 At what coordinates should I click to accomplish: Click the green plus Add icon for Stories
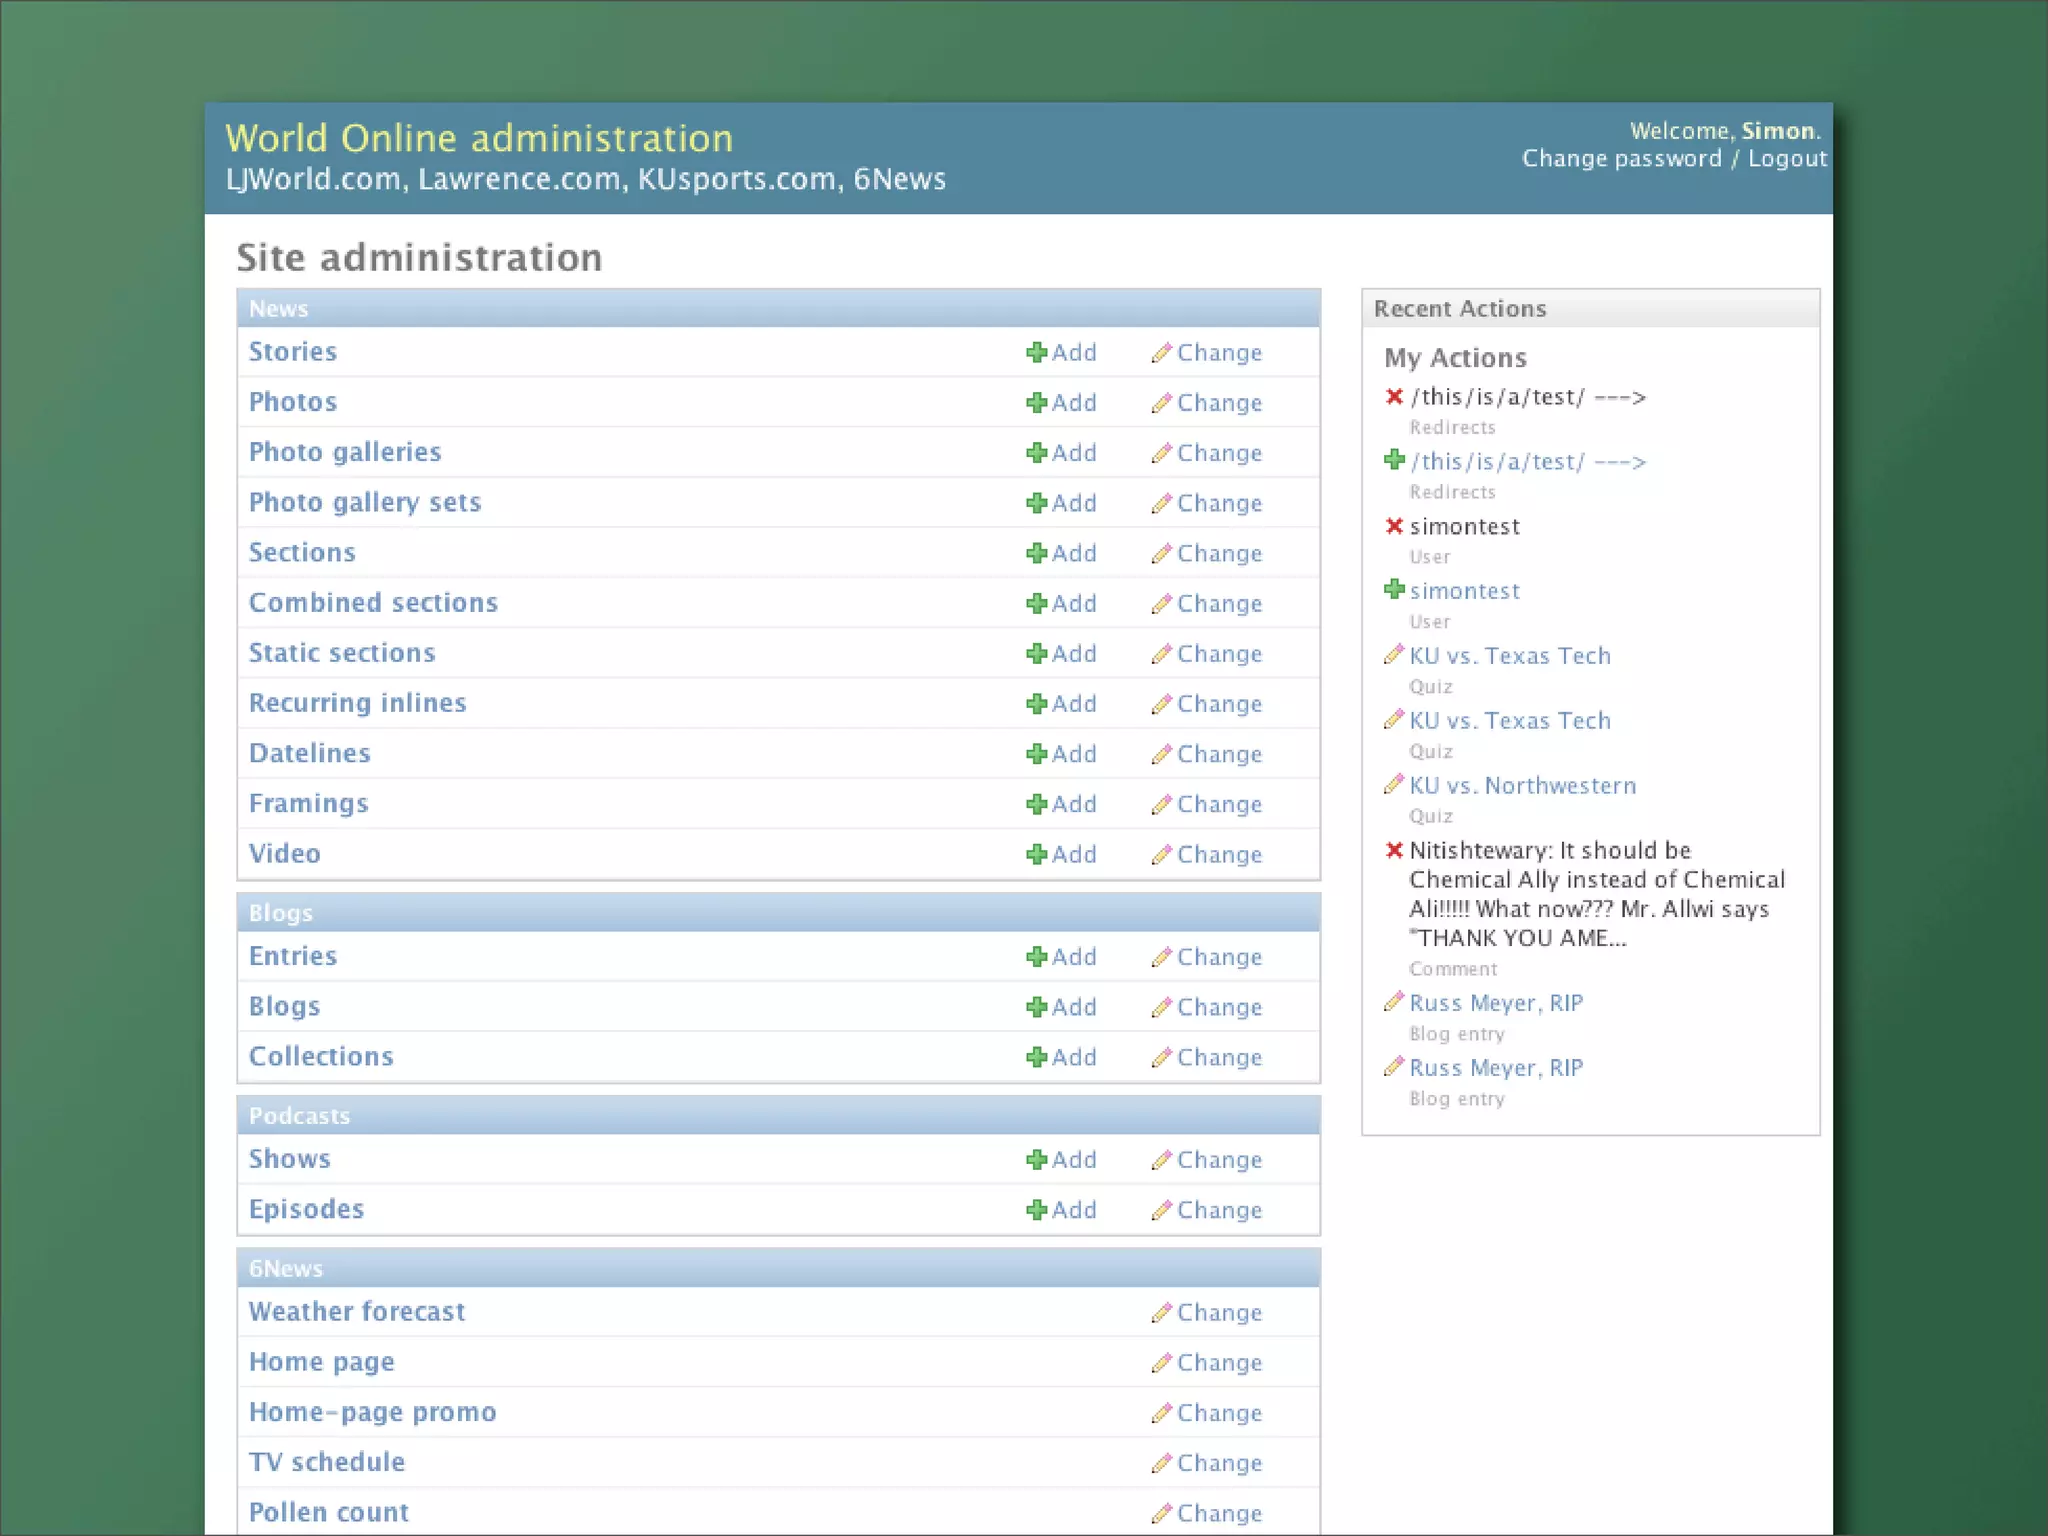pyautogui.click(x=1036, y=352)
